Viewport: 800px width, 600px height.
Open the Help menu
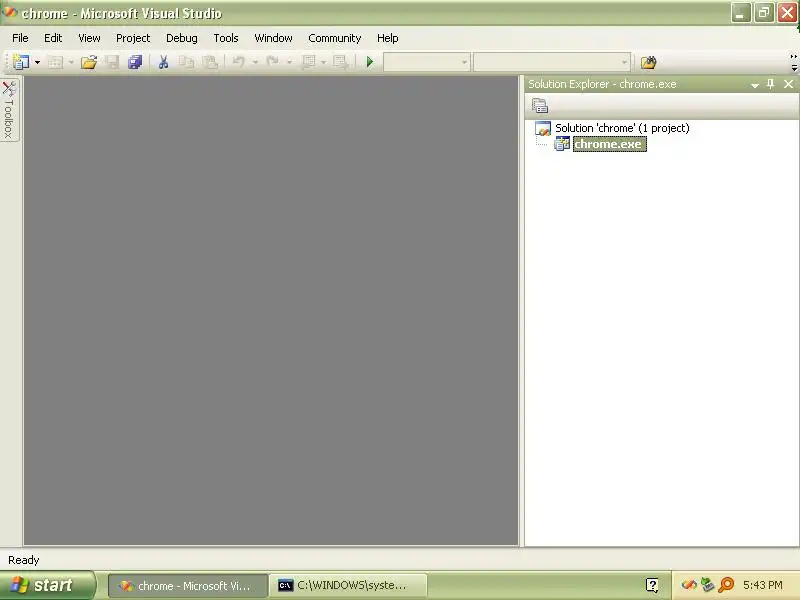[388, 38]
